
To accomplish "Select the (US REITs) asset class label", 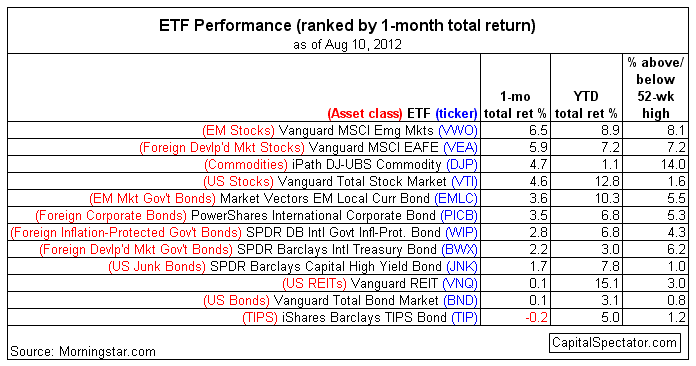I will 314,283.
